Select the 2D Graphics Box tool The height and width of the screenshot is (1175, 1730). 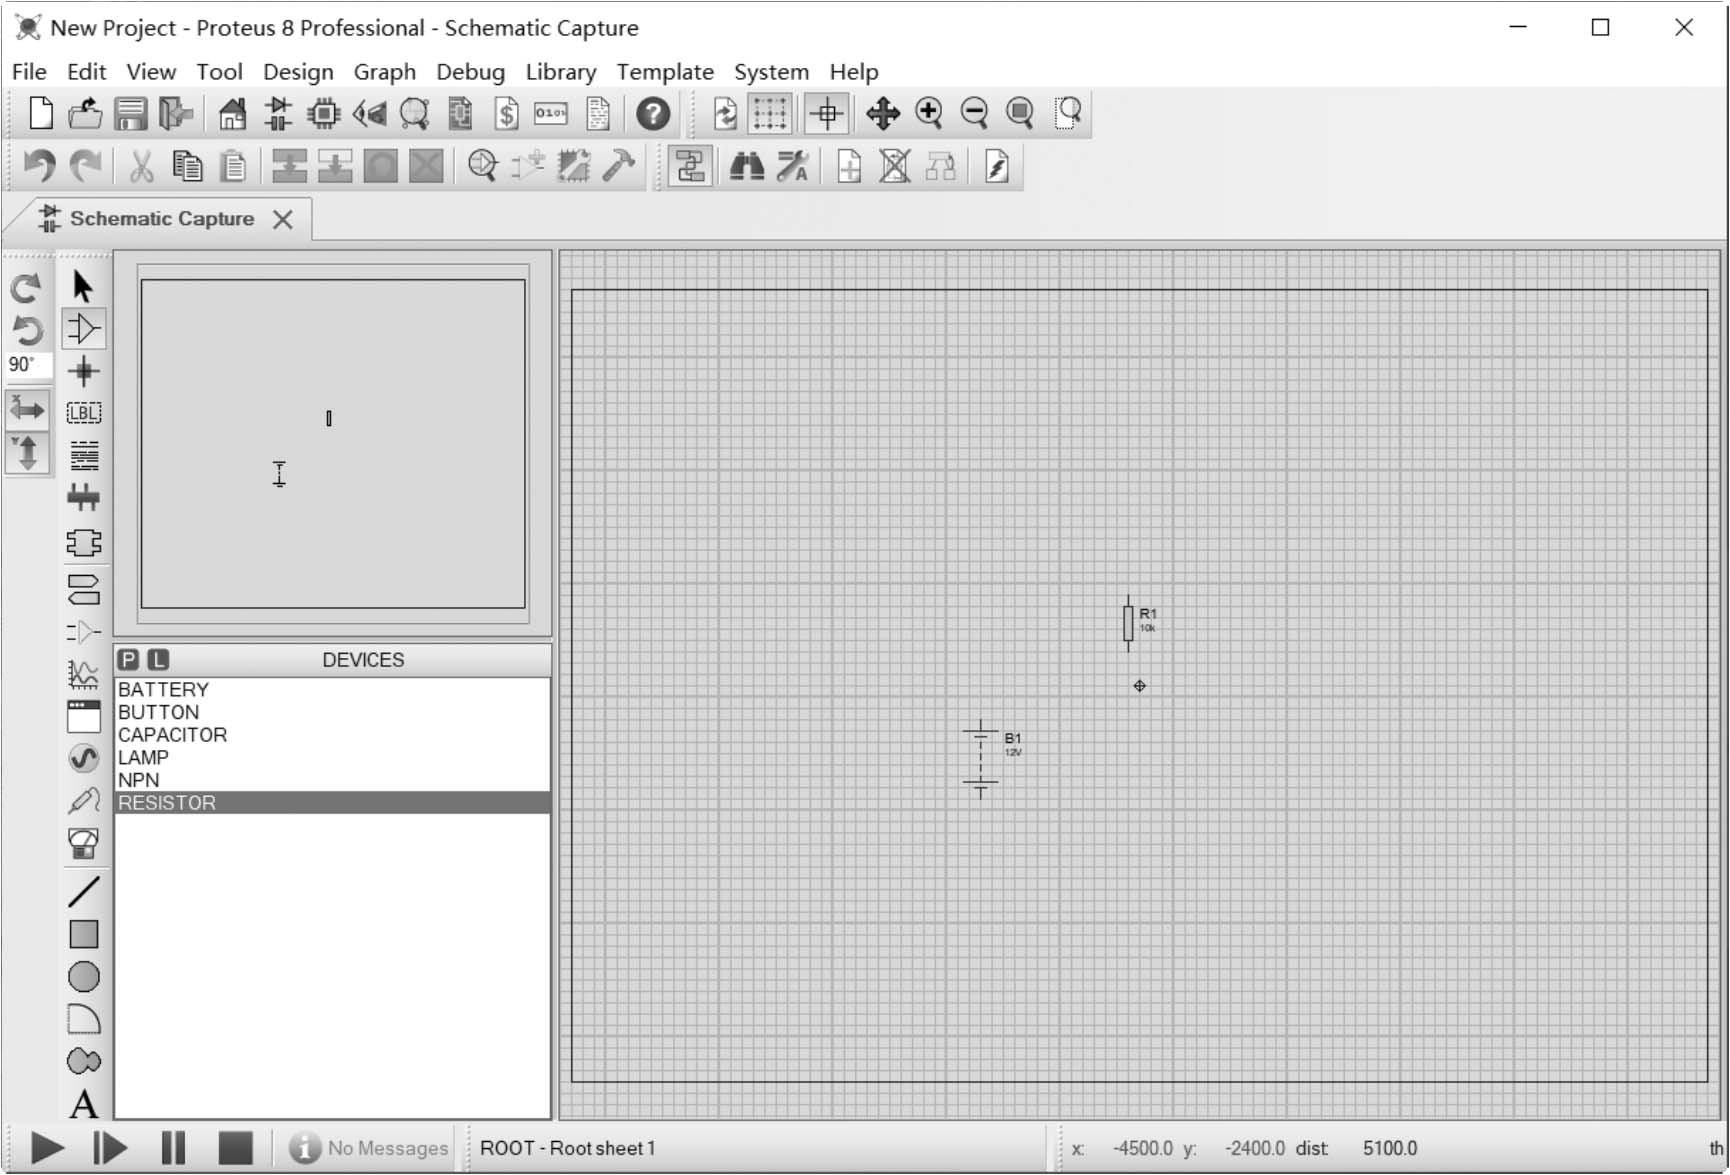[x=83, y=934]
